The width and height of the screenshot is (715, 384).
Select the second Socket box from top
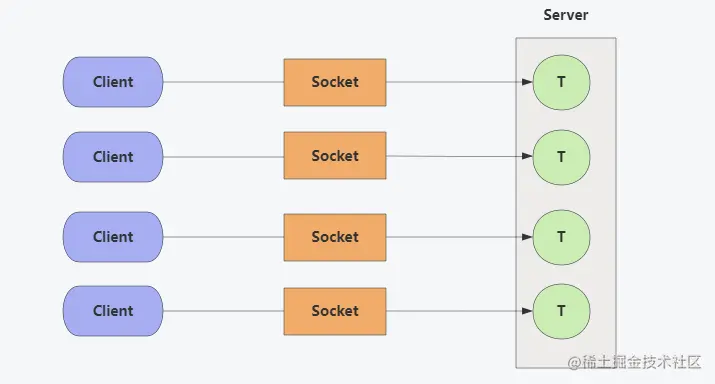[x=335, y=156]
